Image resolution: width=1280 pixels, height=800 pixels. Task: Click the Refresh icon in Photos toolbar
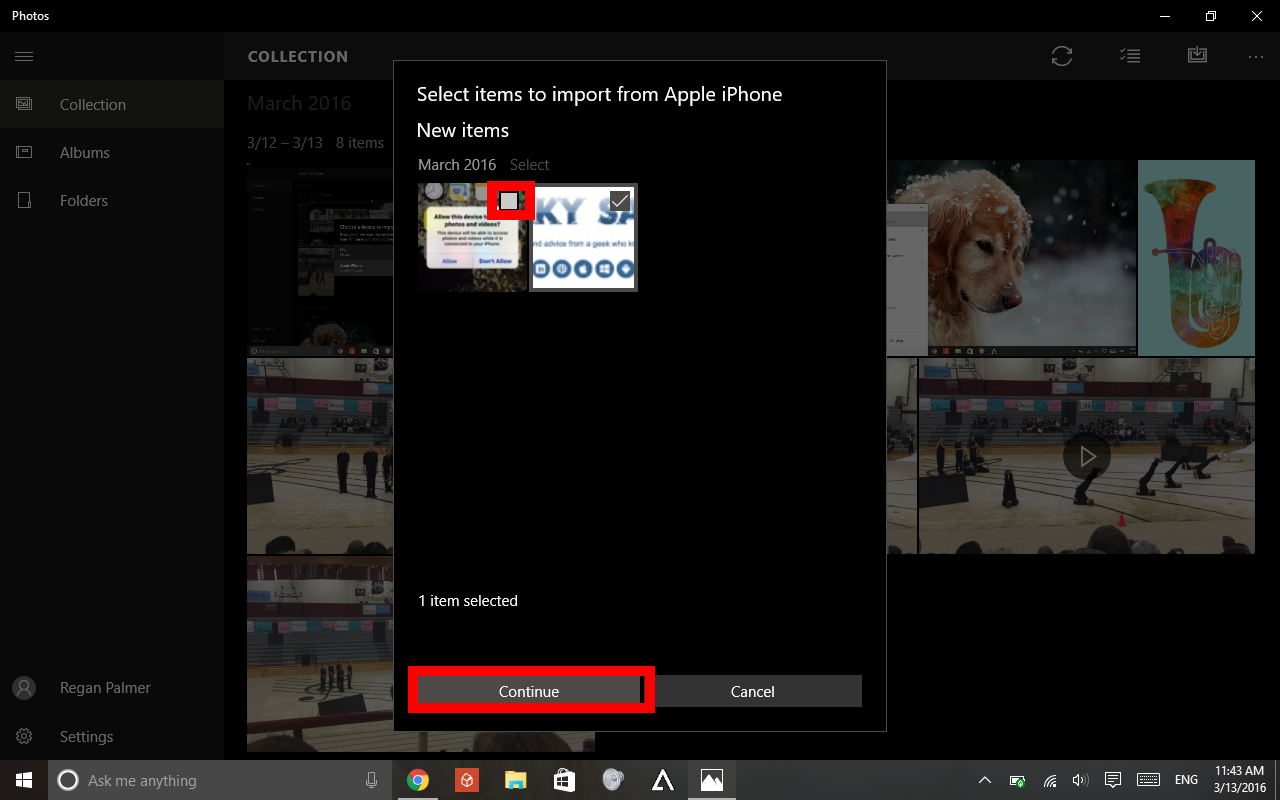pyautogui.click(x=1062, y=56)
